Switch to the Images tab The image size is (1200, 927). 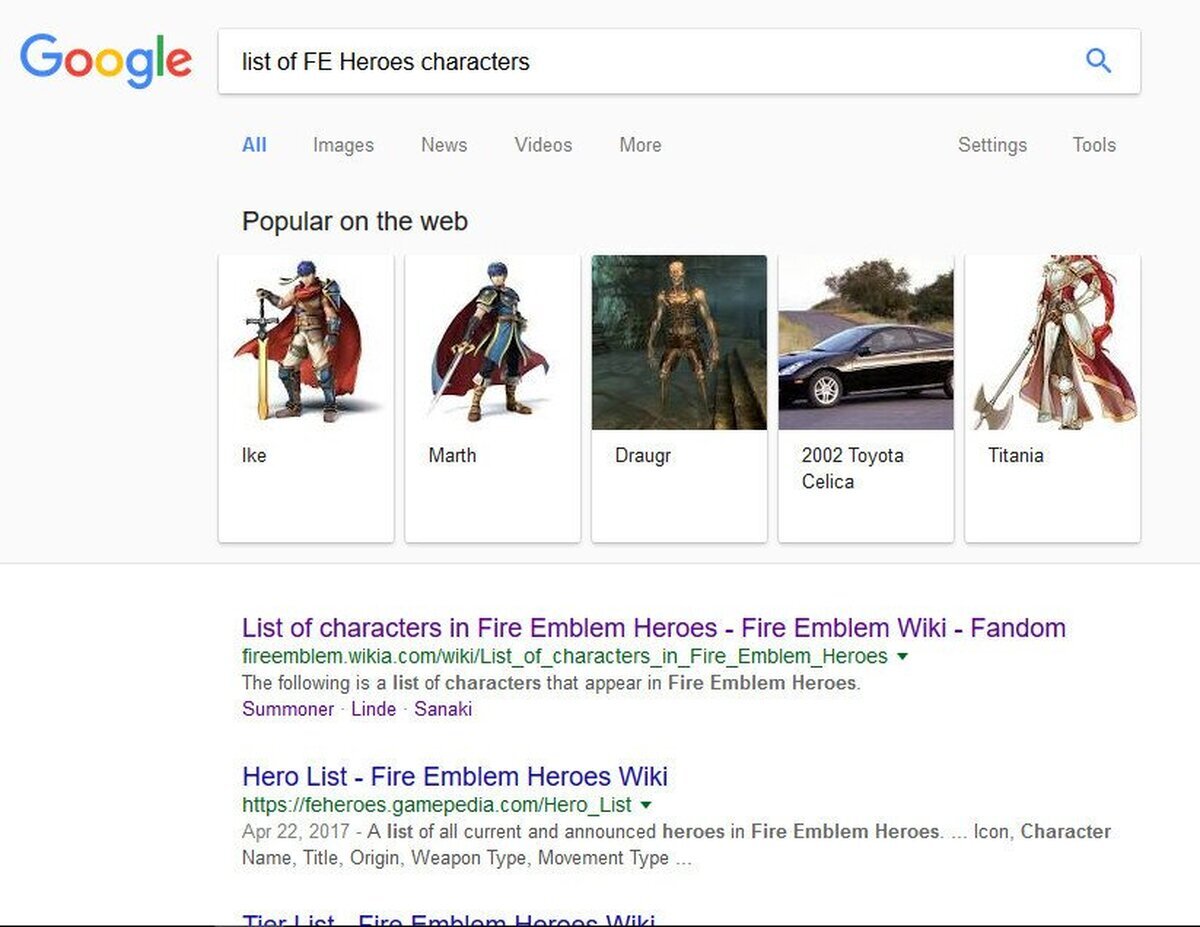coord(343,145)
